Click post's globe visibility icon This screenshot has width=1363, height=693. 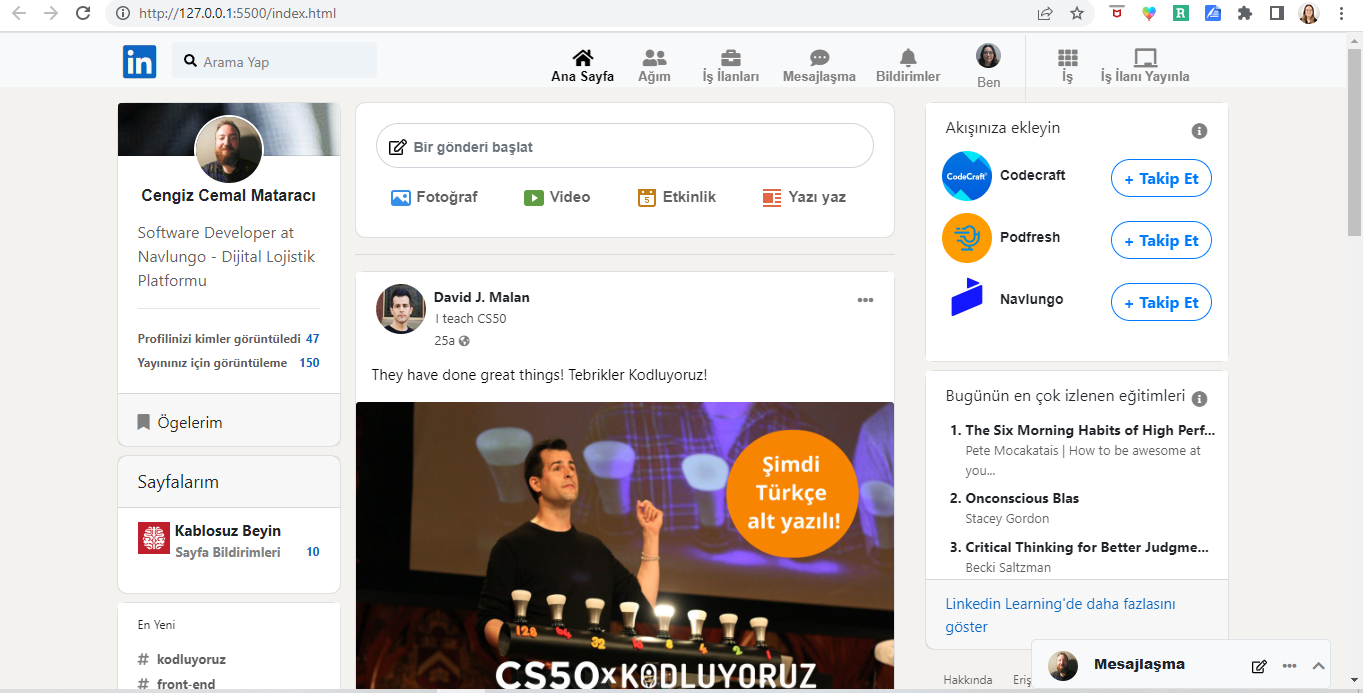[464, 341]
